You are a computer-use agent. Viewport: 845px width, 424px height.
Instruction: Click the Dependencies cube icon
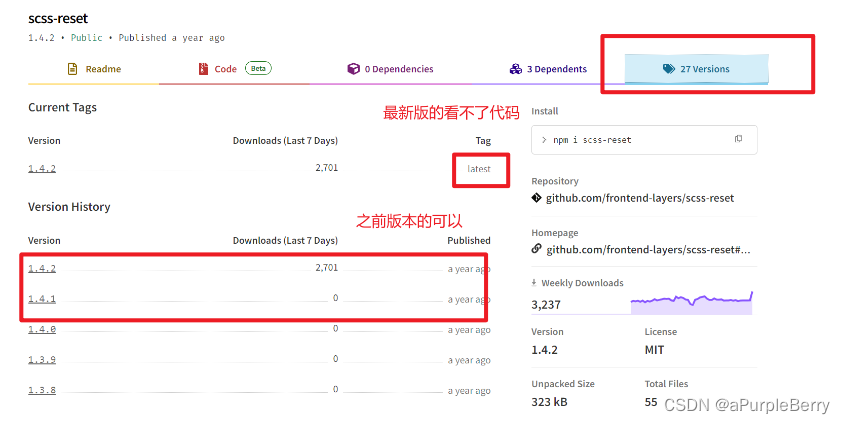354,69
